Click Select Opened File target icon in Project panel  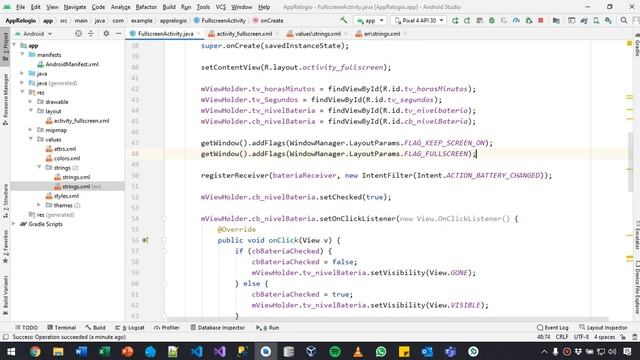click(x=78, y=33)
